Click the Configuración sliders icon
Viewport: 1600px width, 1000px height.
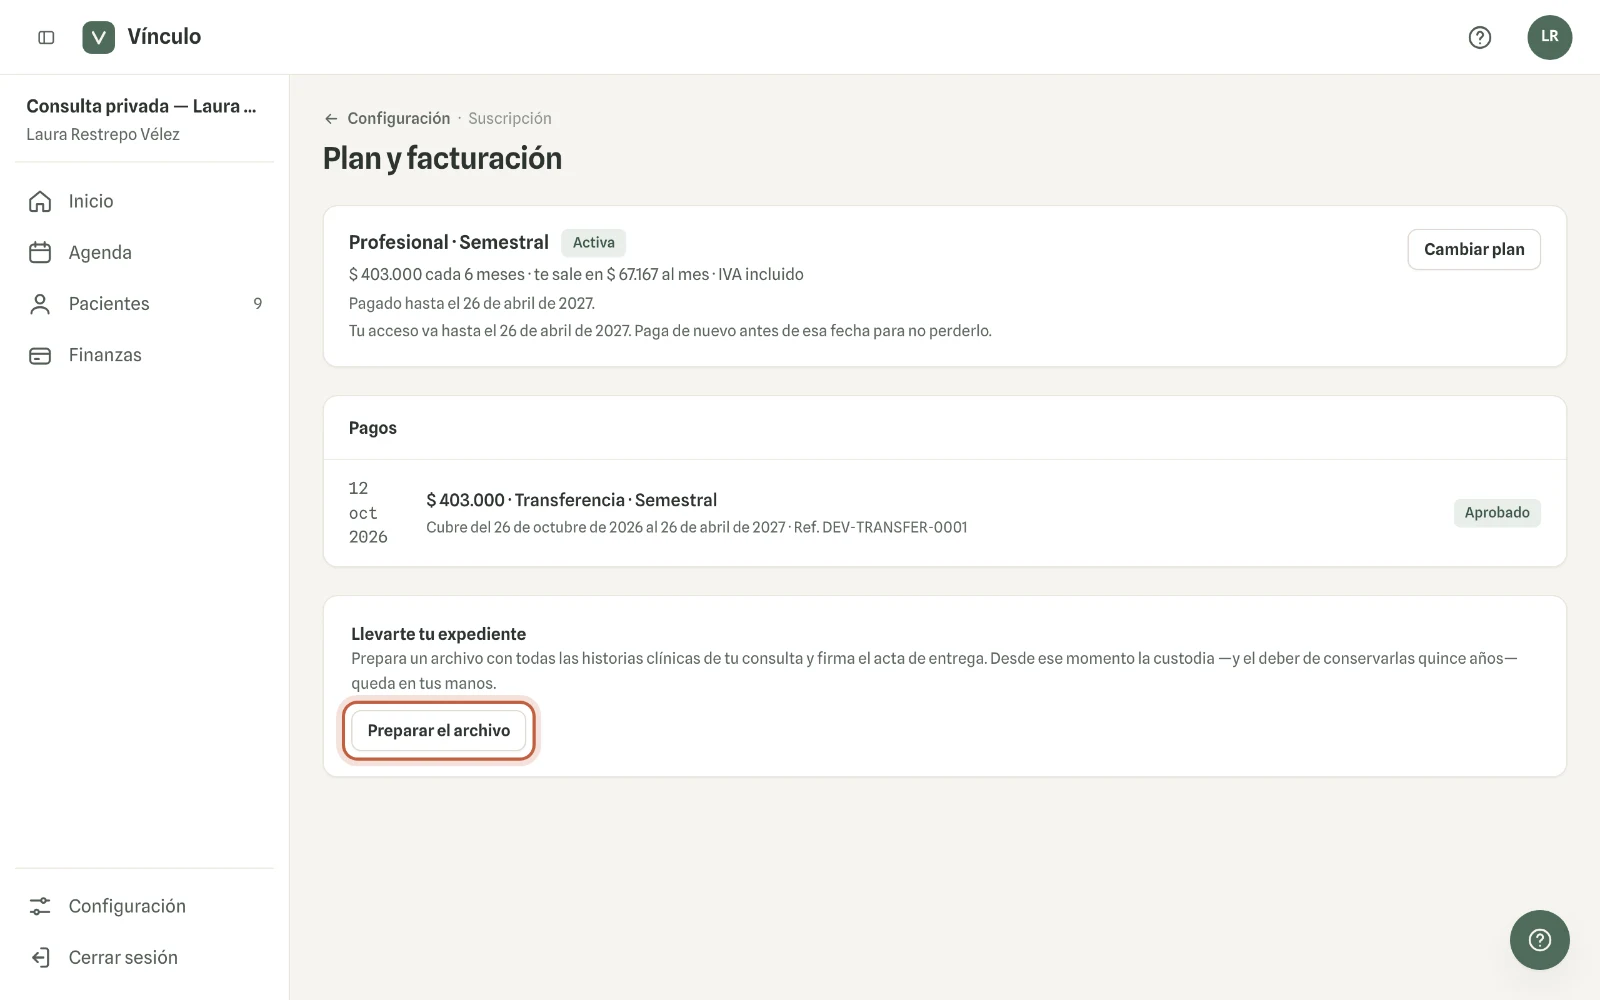click(x=40, y=906)
